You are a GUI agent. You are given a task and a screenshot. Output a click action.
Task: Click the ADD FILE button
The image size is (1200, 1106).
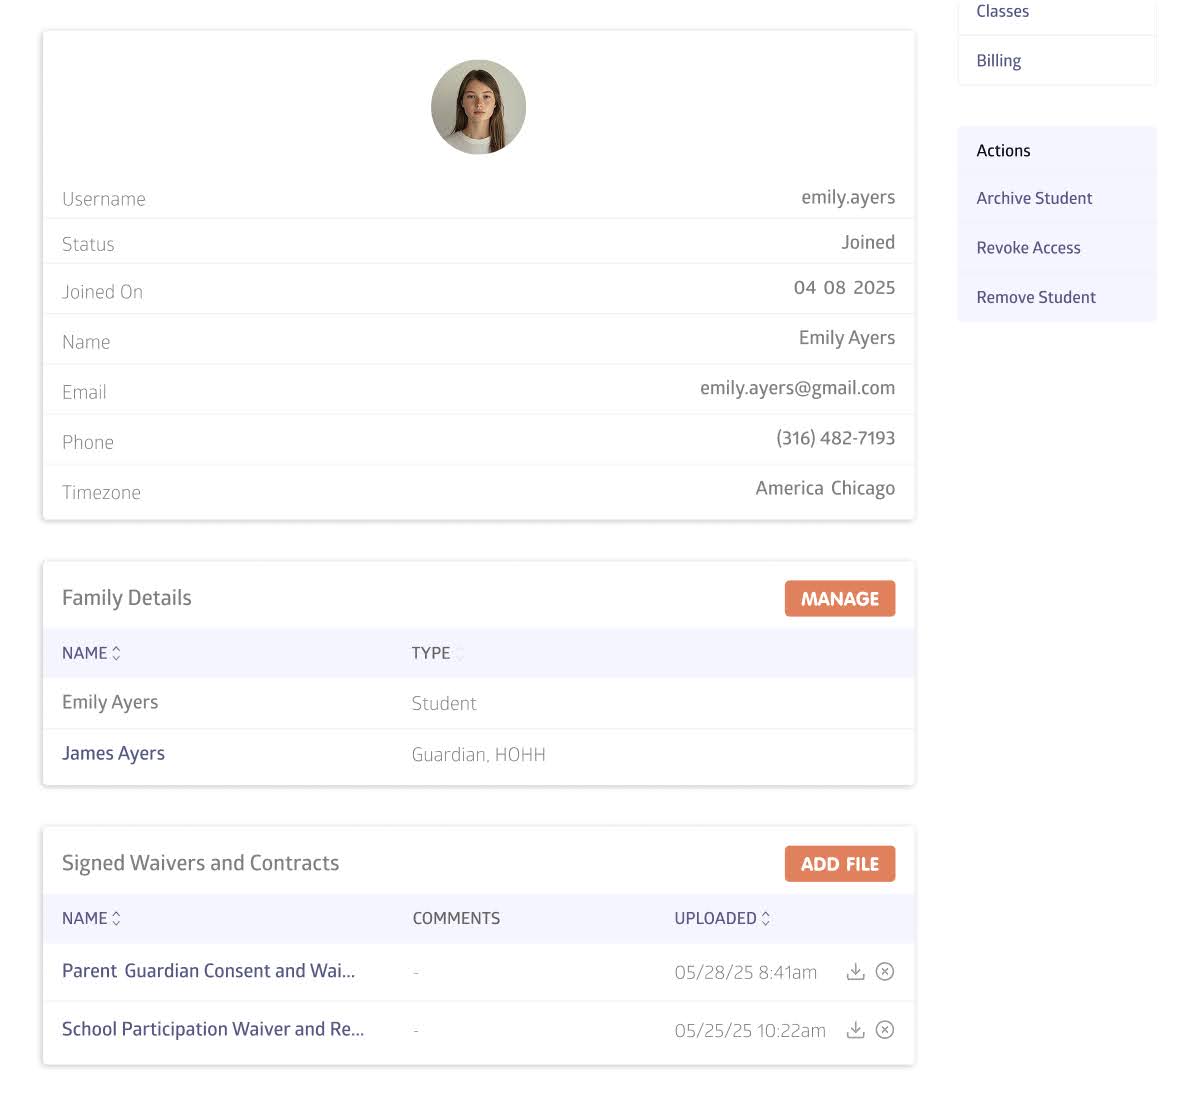840,864
